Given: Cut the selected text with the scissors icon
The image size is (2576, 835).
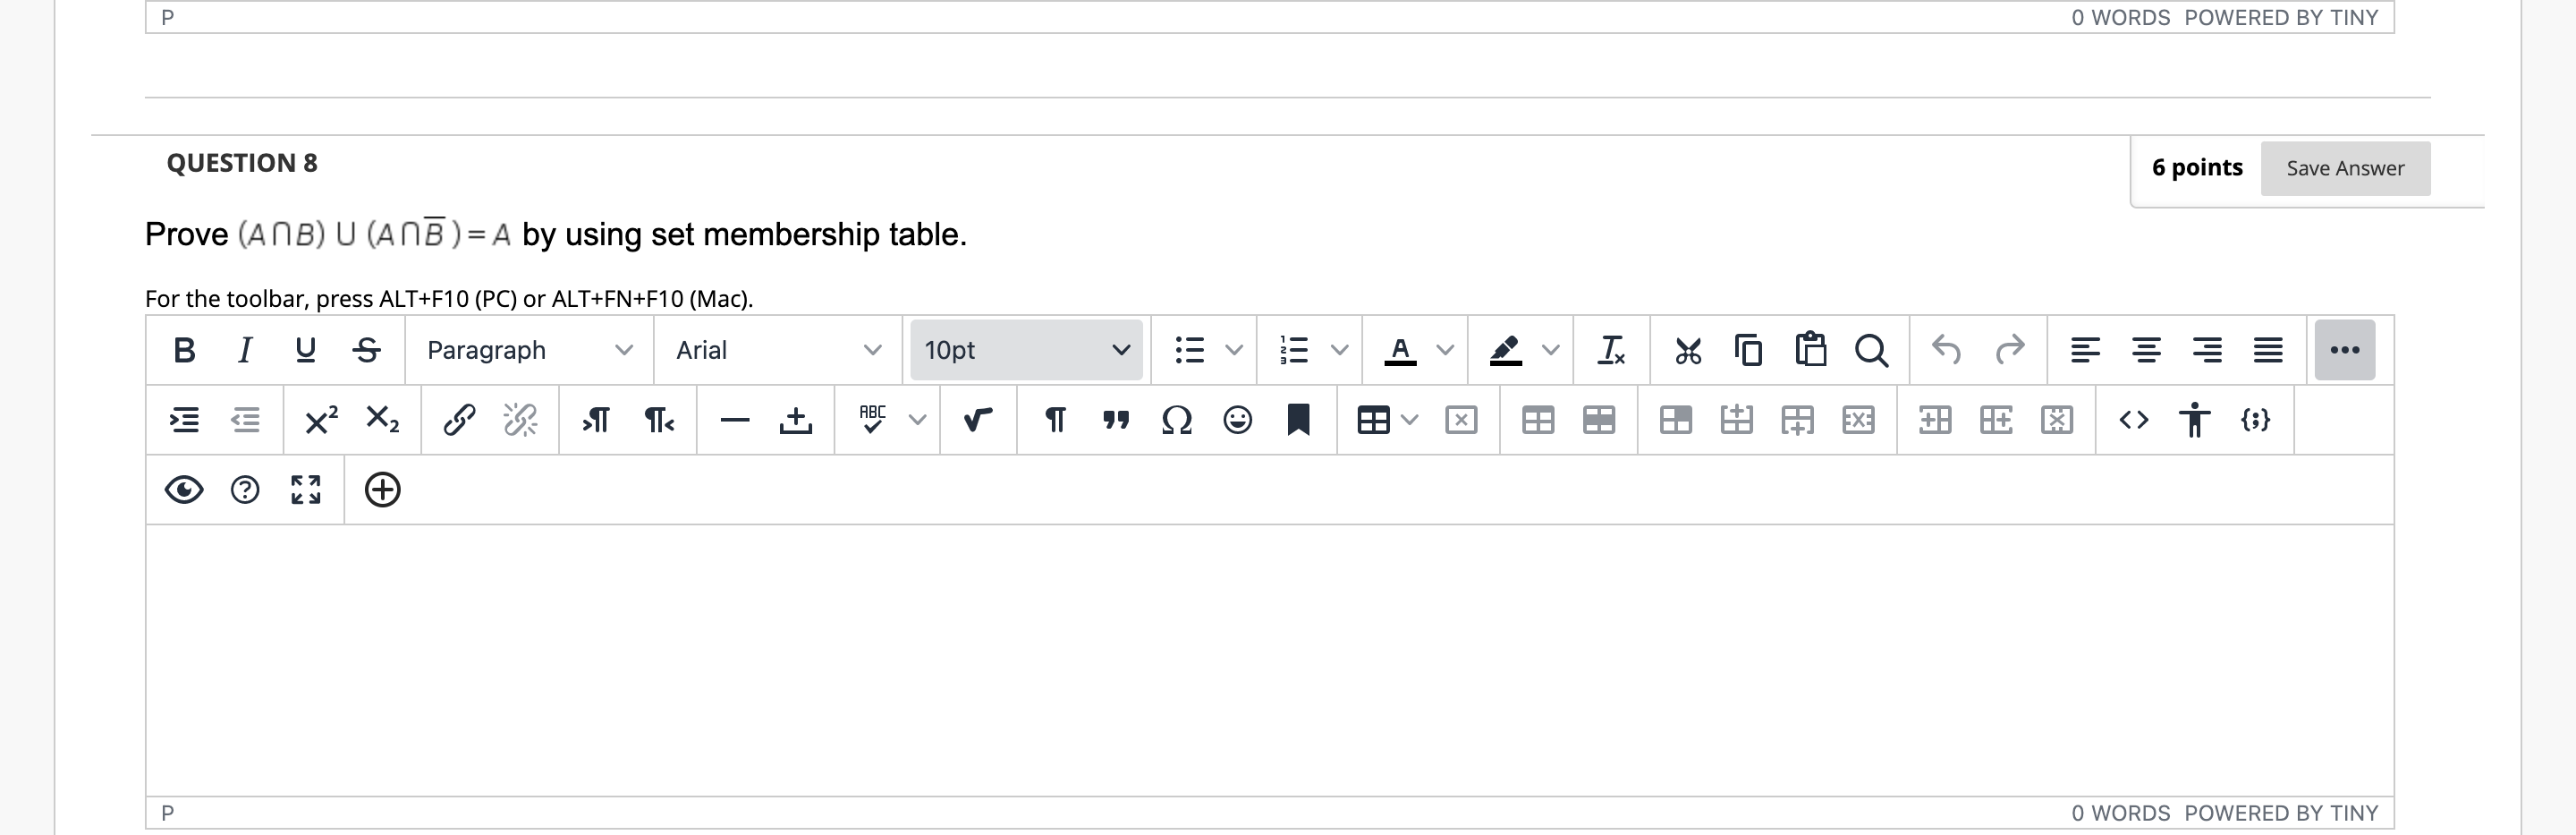Looking at the screenshot, I should (1688, 350).
